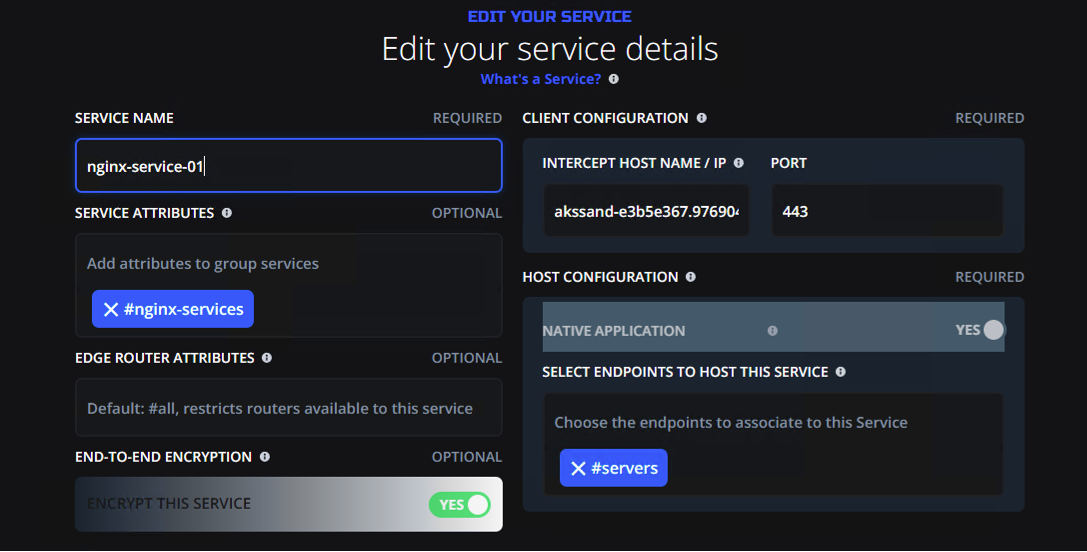
Task: Click the Edge Router Attributes input field
Action: click(288, 408)
